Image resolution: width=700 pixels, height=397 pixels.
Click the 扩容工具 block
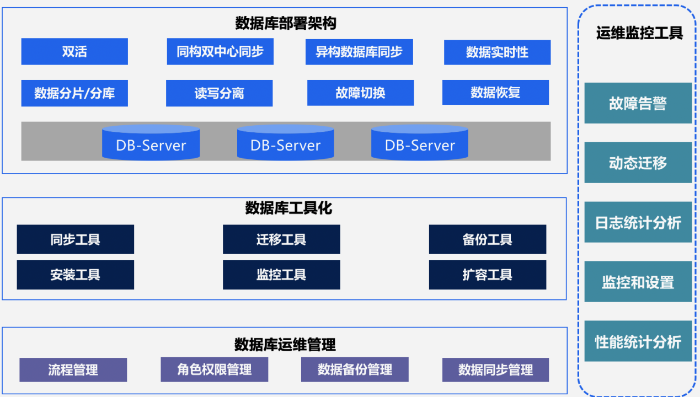tap(488, 275)
